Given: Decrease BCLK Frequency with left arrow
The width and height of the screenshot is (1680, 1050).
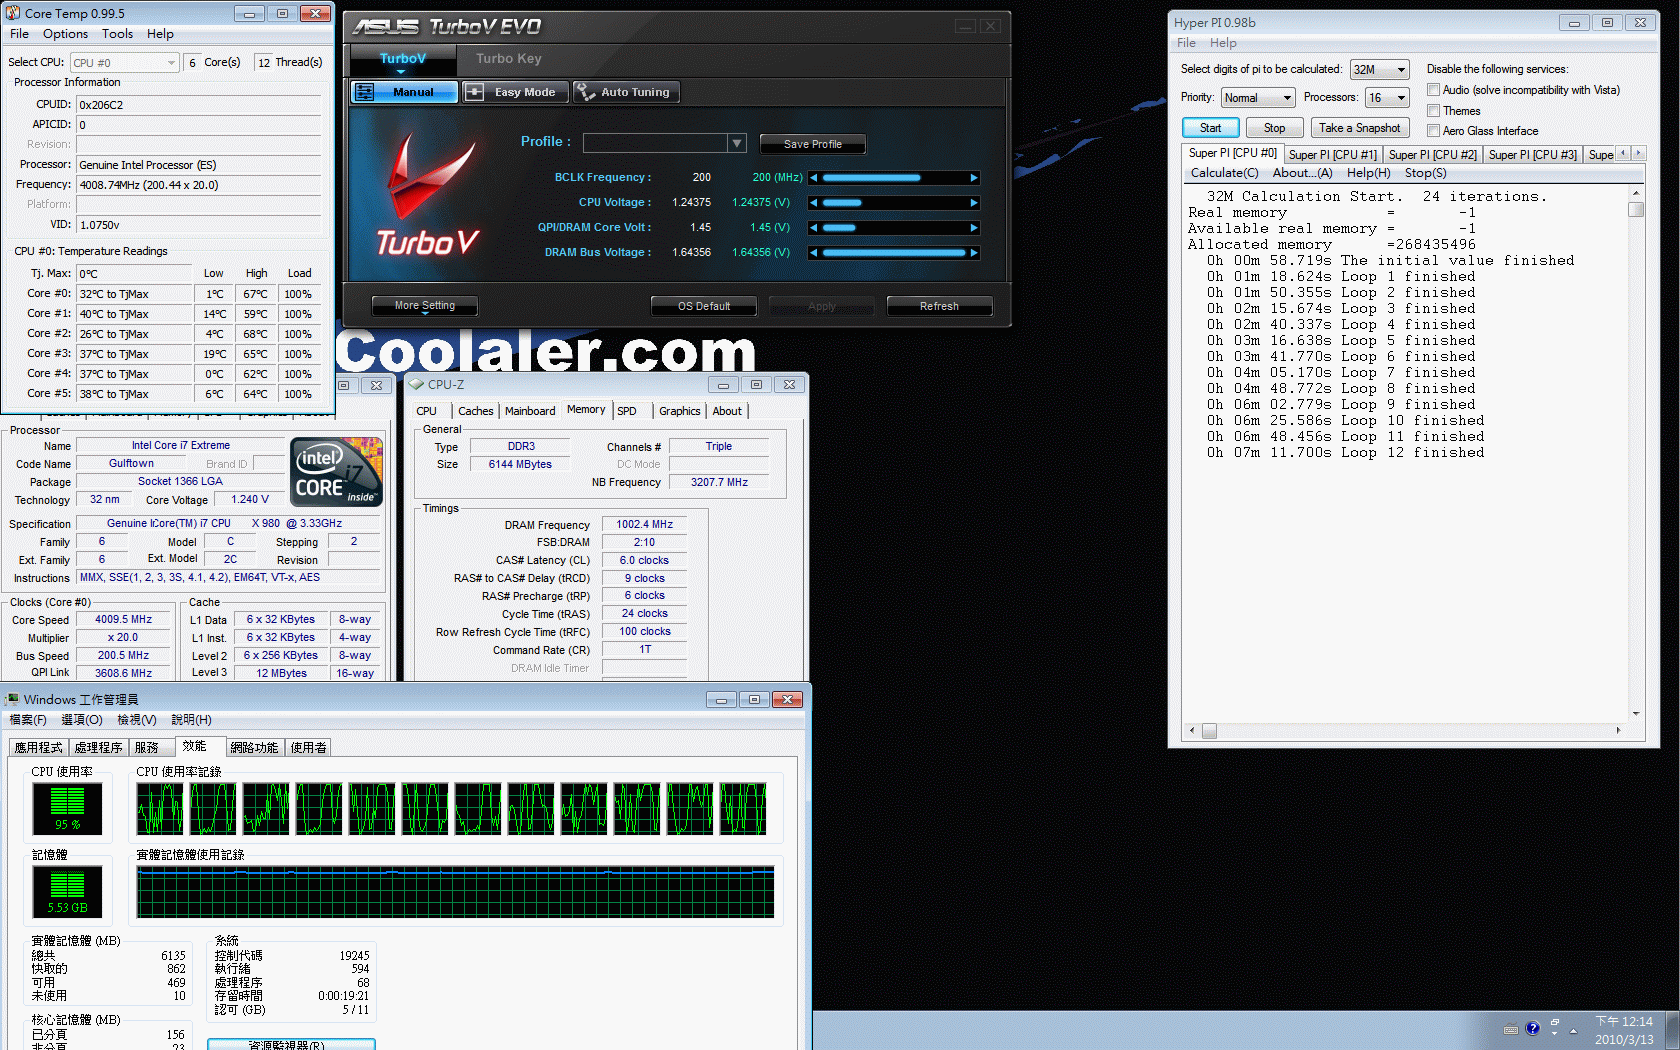Looking at the screenshot, I should (814, 178).
